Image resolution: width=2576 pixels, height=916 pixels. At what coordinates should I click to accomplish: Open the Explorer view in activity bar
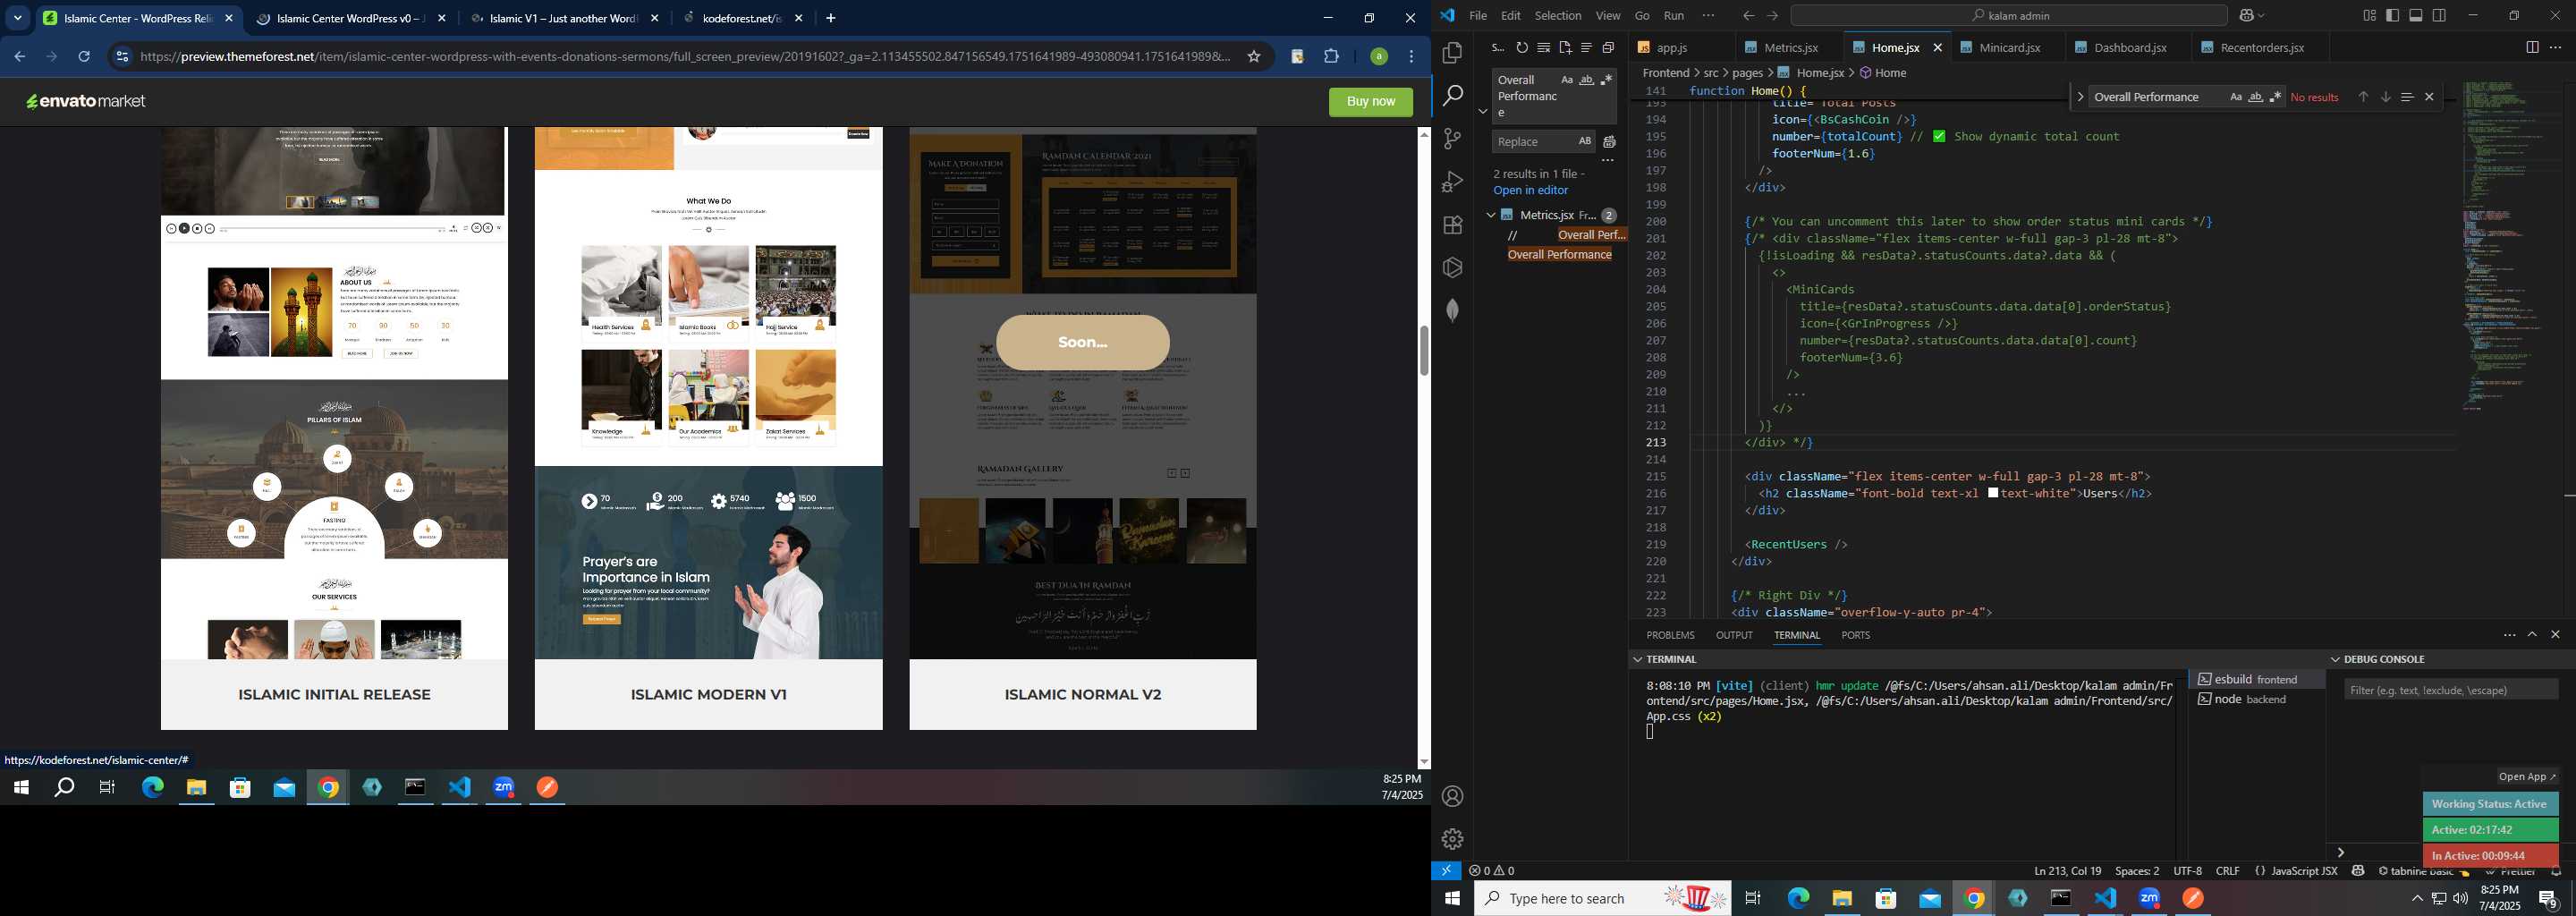1452,52
